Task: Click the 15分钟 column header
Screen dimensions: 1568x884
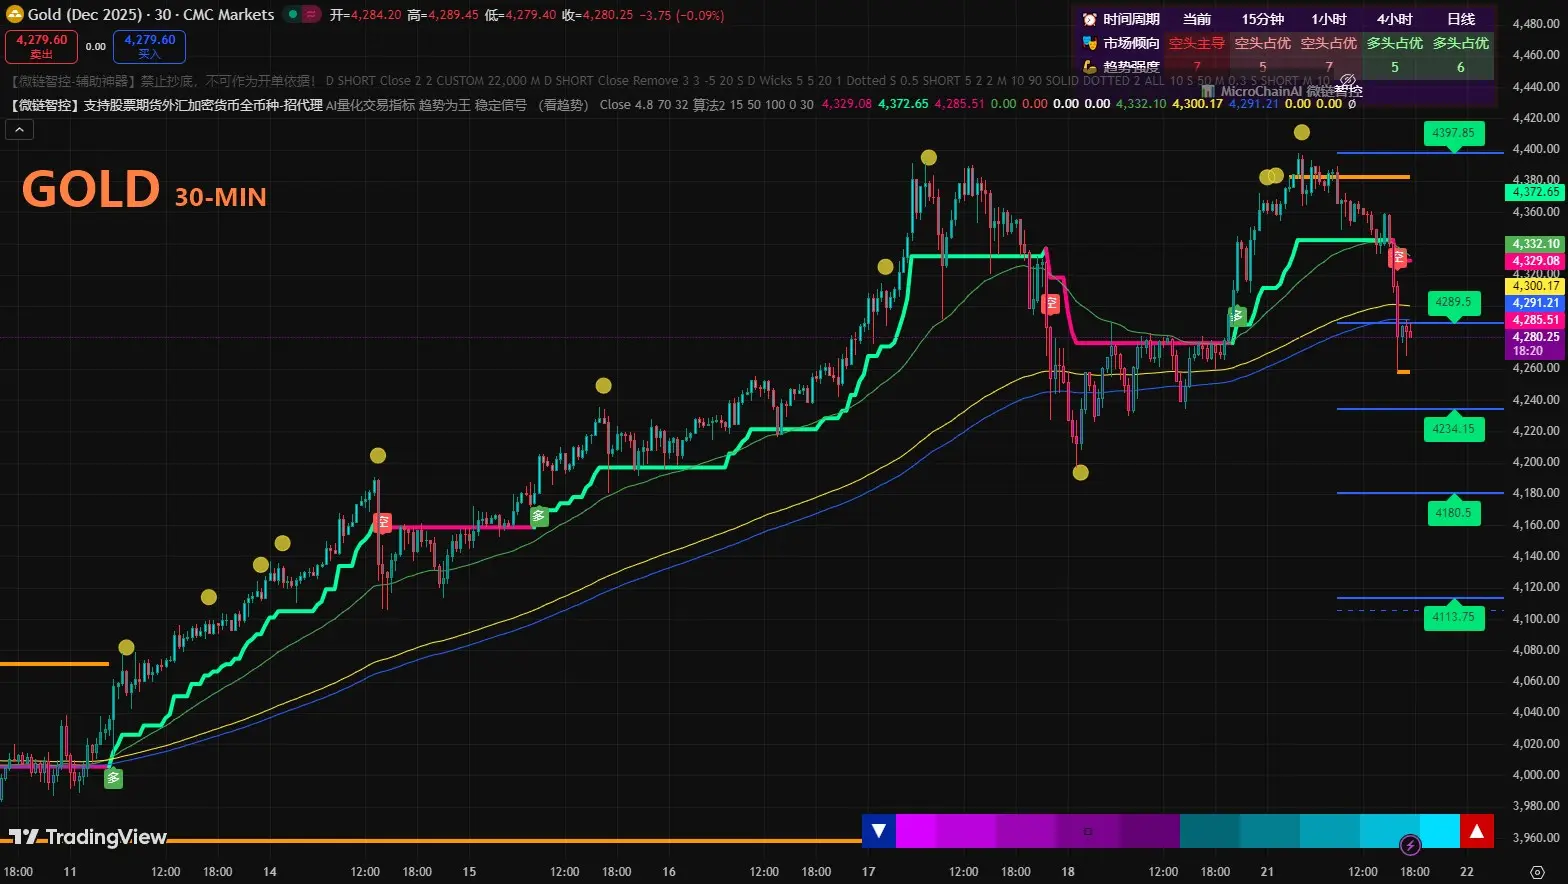Action: (x=1263, y=19)
